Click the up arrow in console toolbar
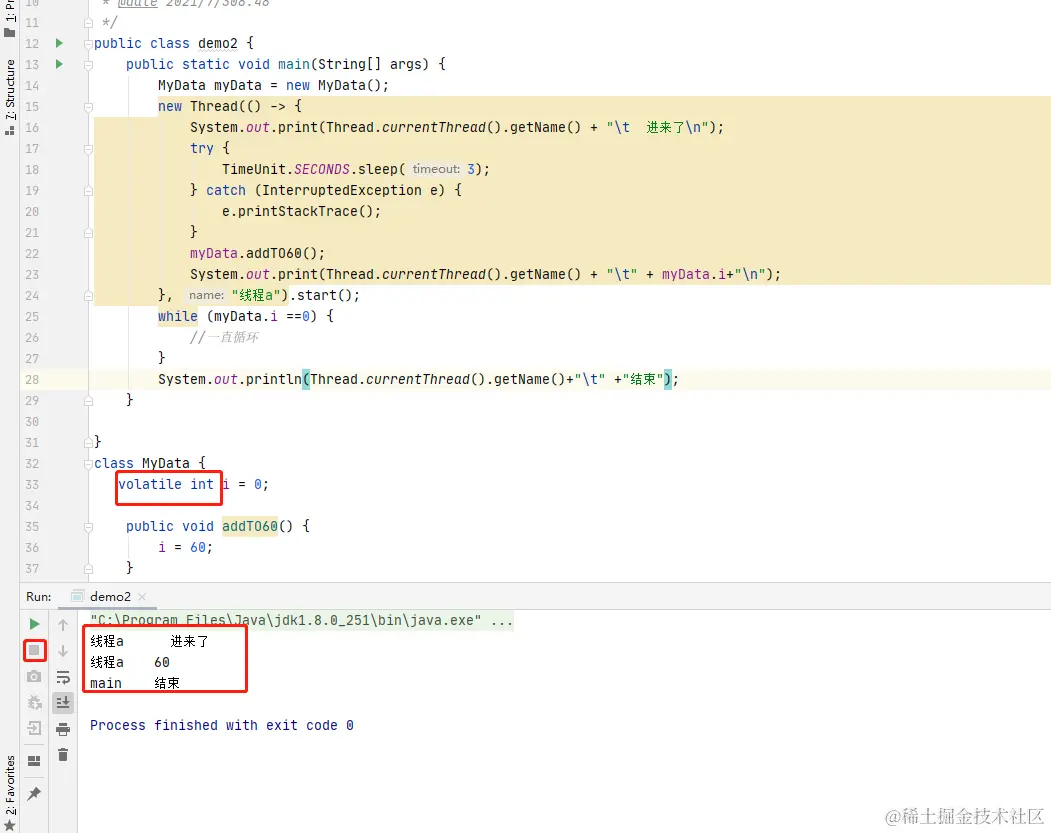Viewport: 1051px width, 833px height. click(63, 625)
